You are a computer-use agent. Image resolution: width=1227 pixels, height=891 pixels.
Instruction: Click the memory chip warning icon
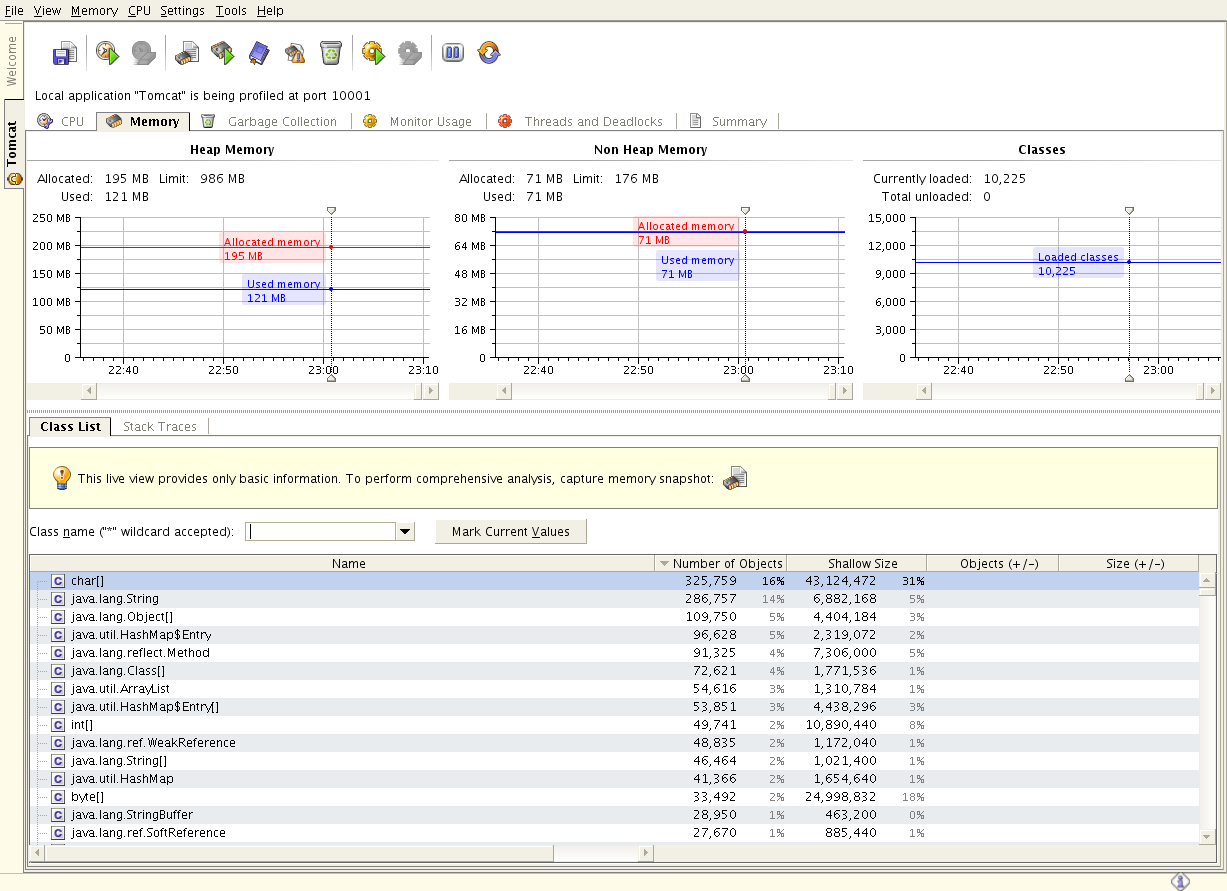[295, 53]
